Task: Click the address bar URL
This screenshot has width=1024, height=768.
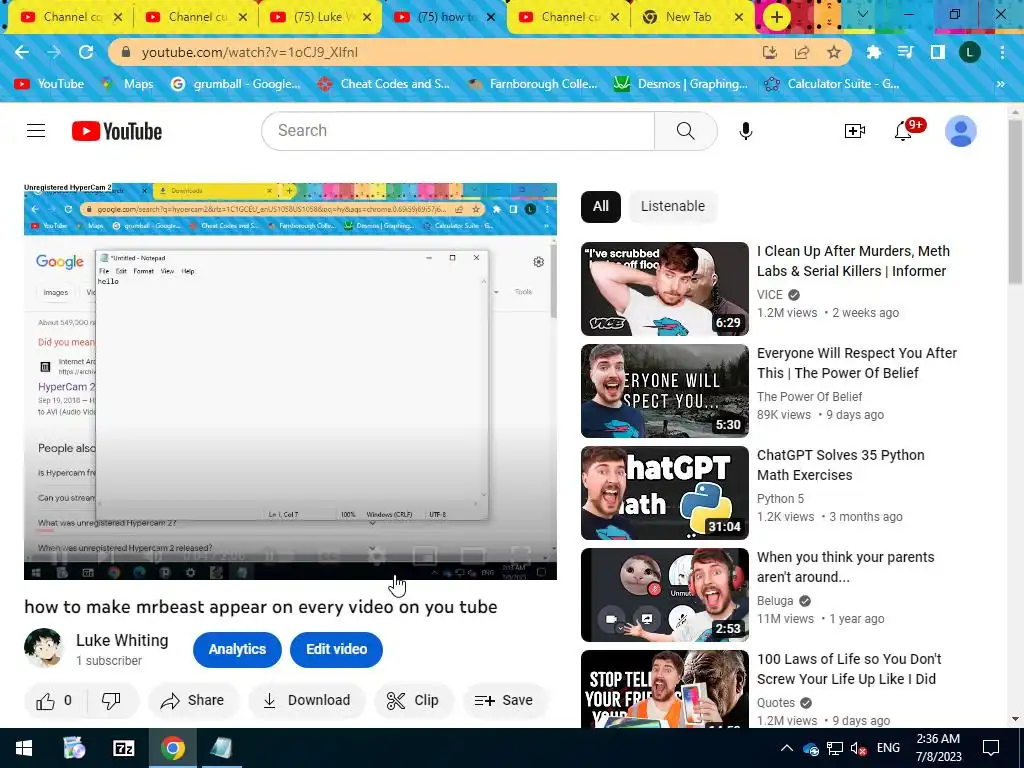Action: pyautogui.click(x=249, y=52)
